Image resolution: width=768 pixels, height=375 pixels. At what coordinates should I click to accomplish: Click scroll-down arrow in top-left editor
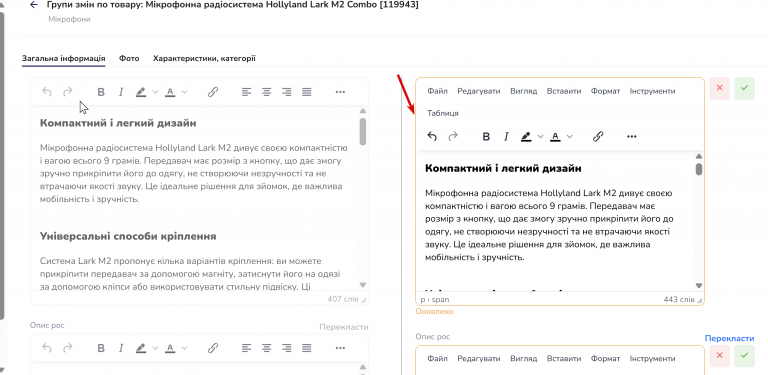pyautogui.click(x=363, y=284)
